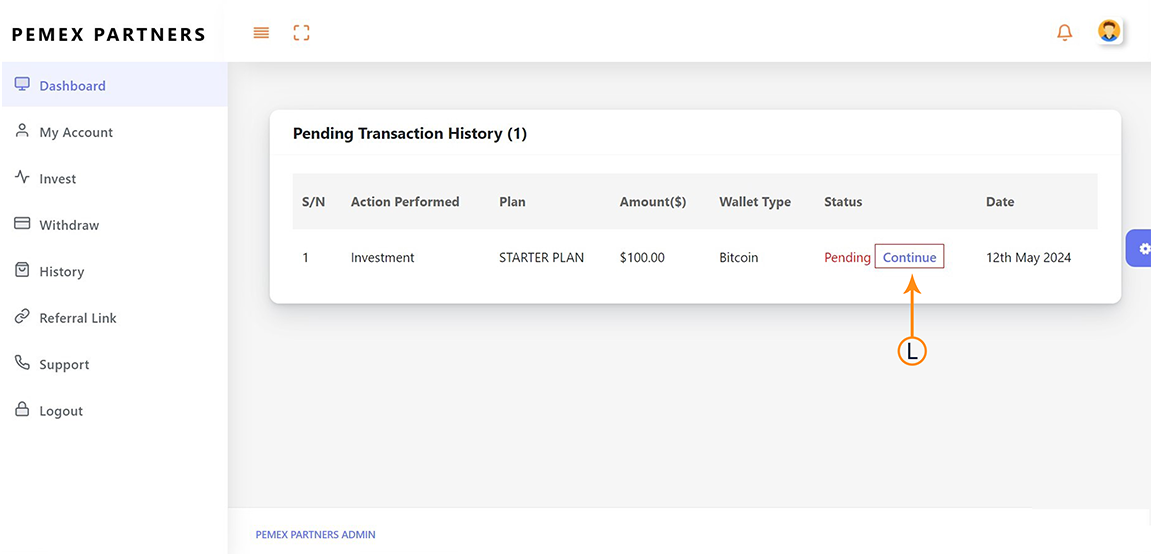Click the Referral Link chain icon

[22, 317]
